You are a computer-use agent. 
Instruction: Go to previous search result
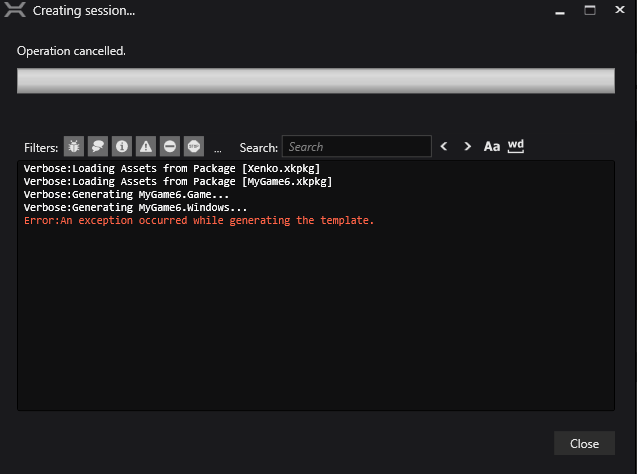[x=444, y=146]
